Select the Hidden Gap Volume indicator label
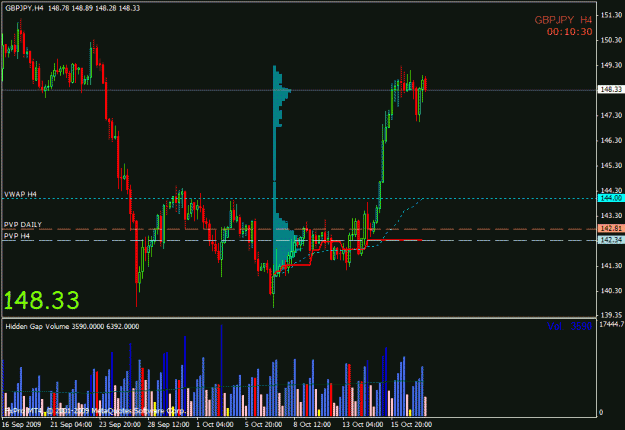This screenshot has height=430, width=625. [x=72, y=326]
